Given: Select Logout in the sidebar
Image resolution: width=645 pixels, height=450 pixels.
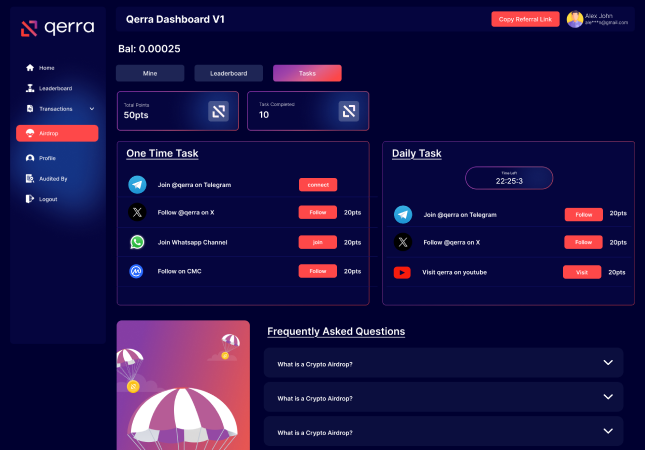Looking at the screenshot, I should pyautogui.click(x=47, y=199).
